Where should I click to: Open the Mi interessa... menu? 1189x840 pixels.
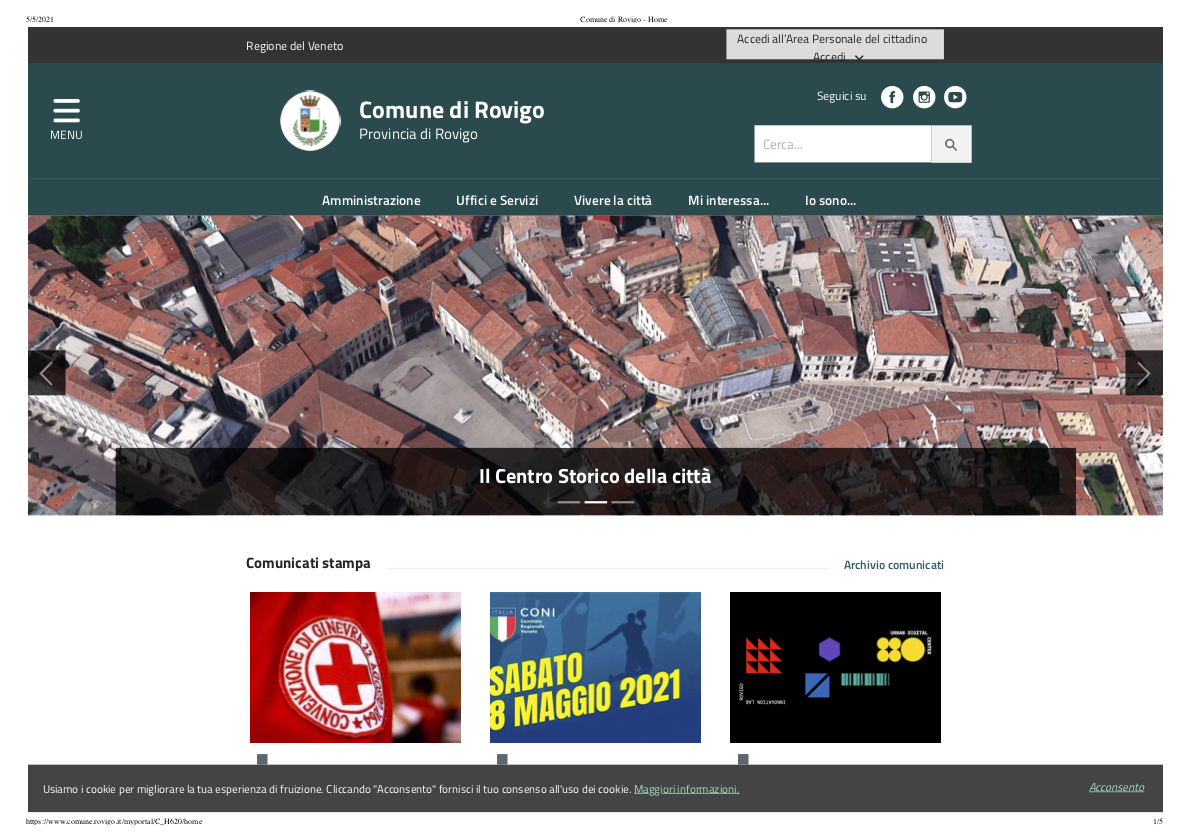coord(728,200)
